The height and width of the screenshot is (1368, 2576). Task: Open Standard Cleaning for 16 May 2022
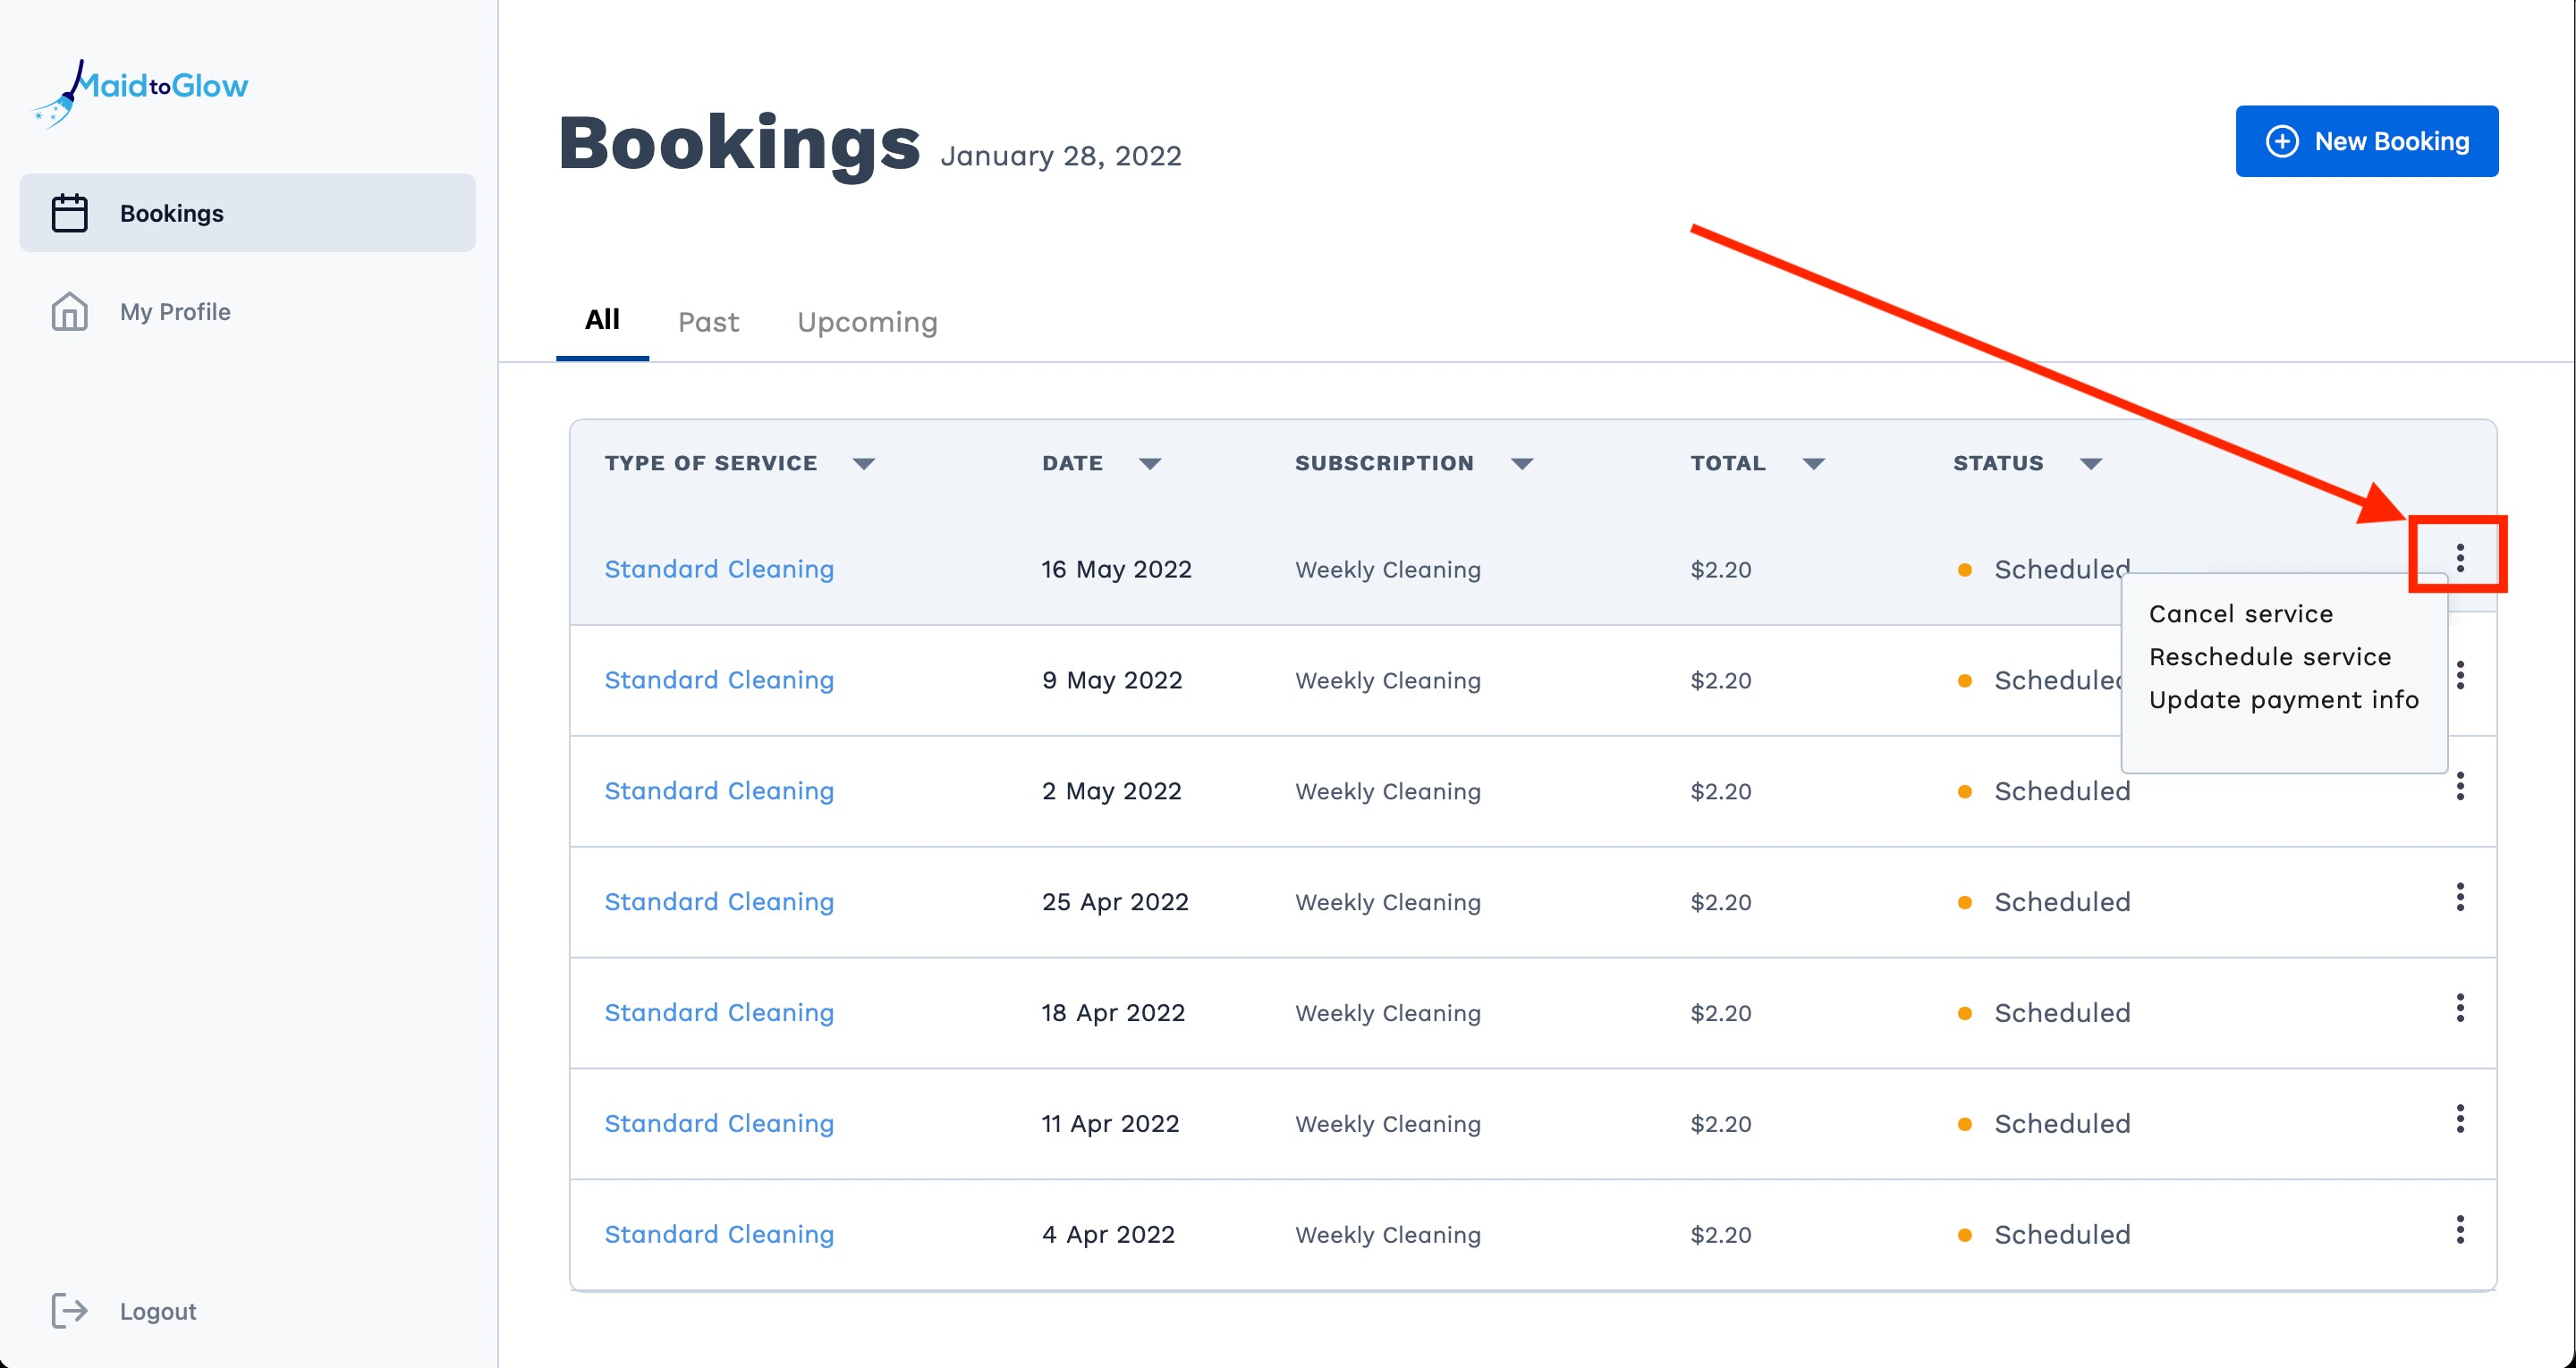719,569
